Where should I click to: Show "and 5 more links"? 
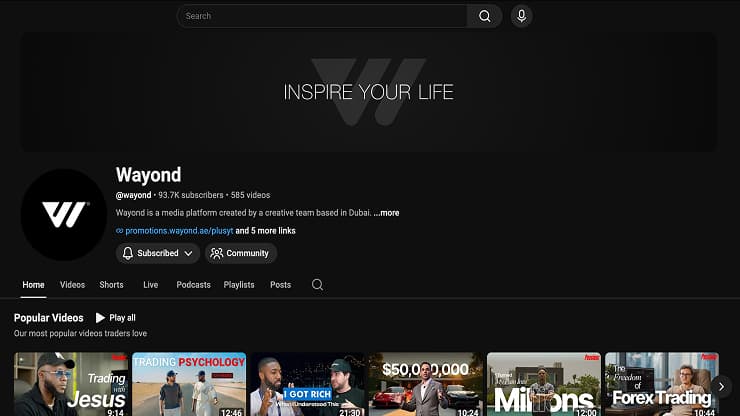[265, 231]
